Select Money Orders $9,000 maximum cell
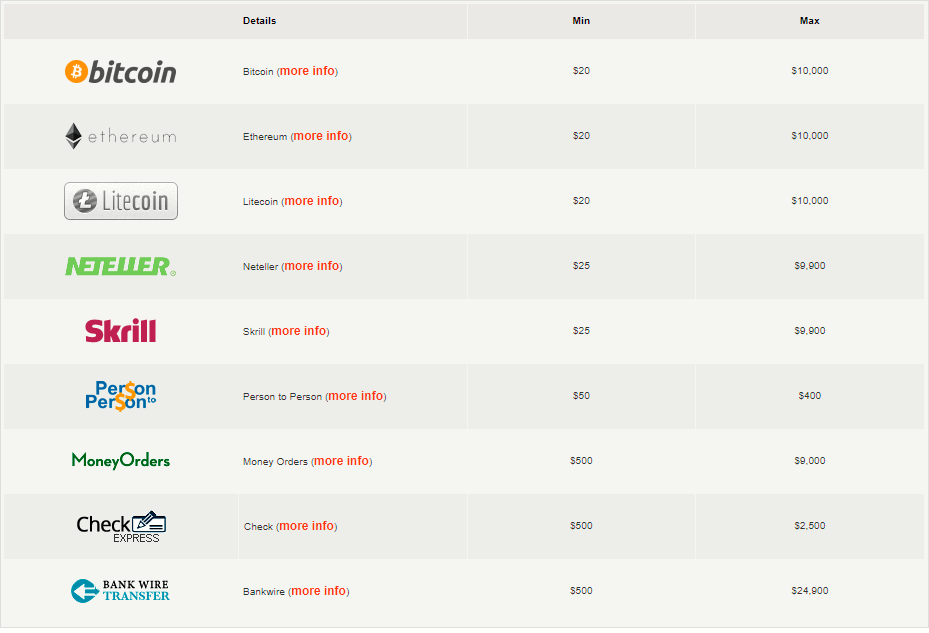 tap(809, 461)
